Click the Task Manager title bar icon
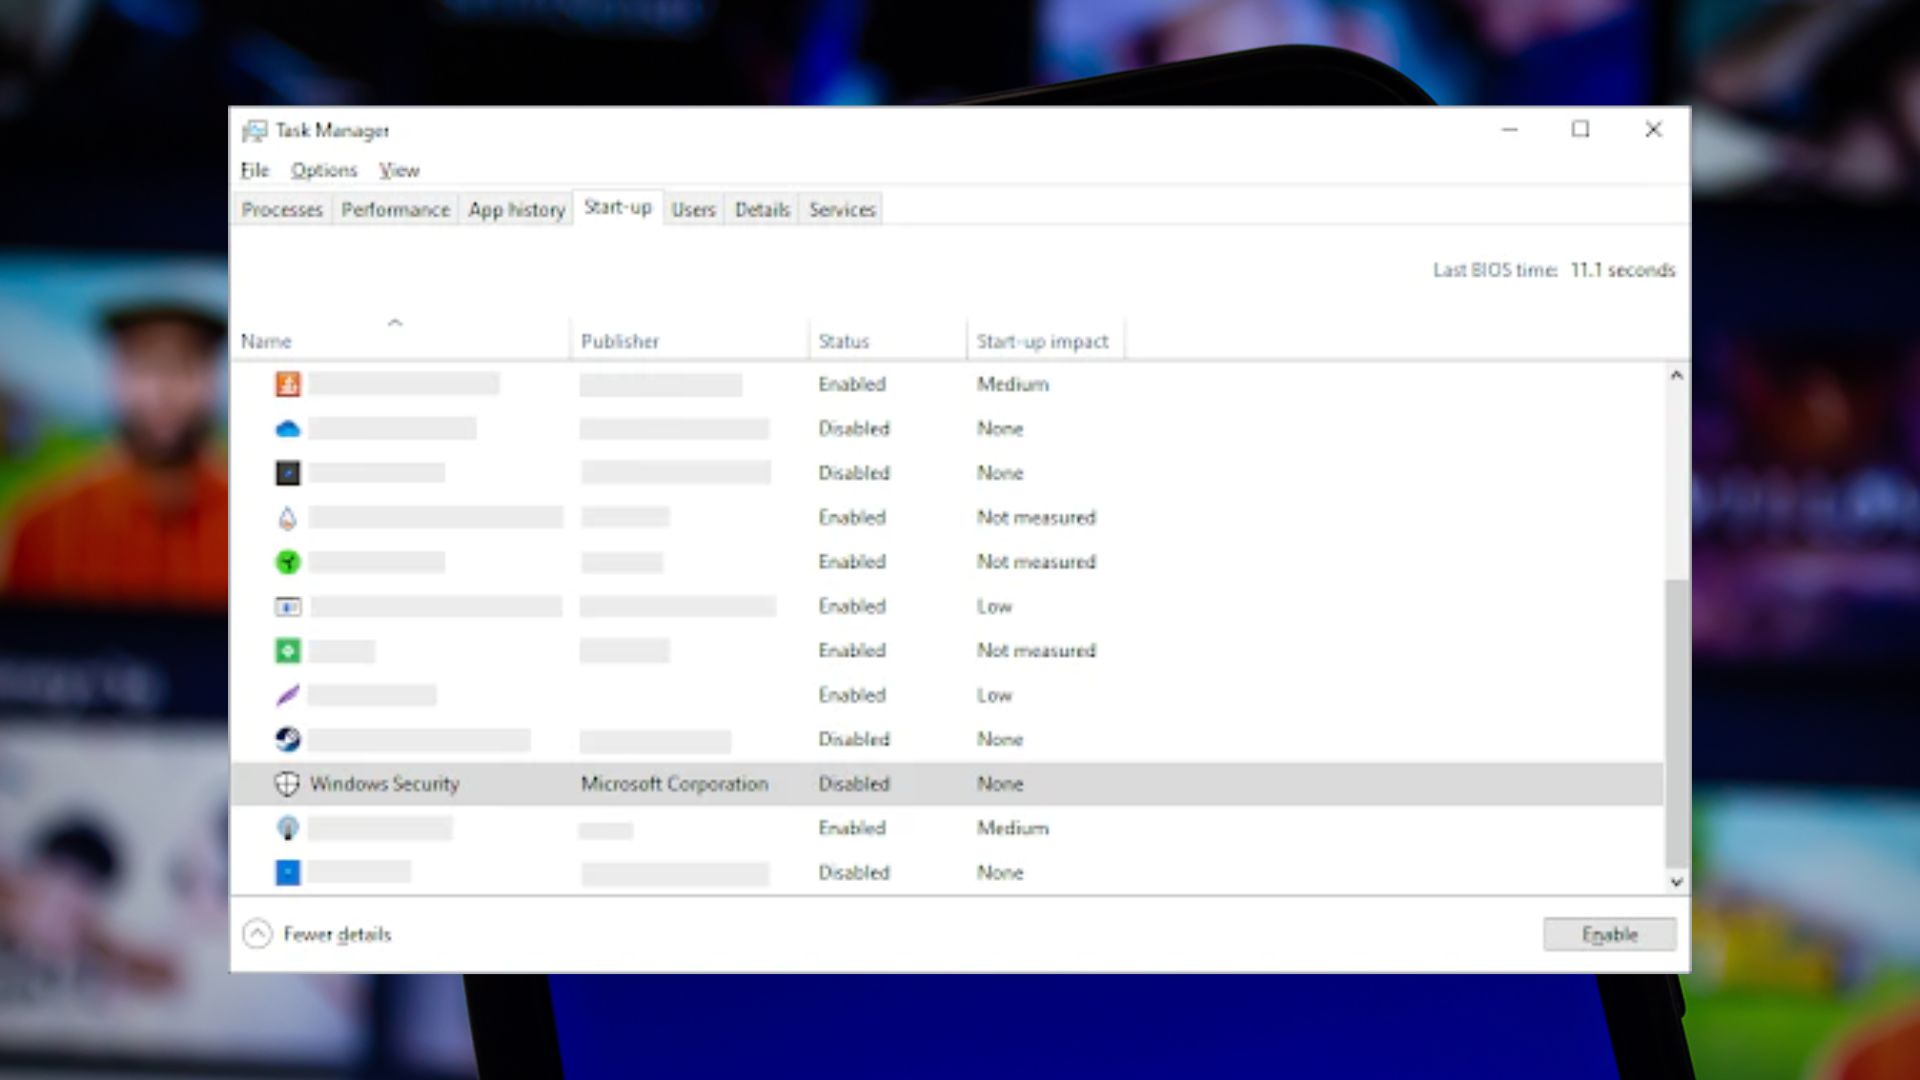Image resolution: width=1920 pixels, height=1080 pixels. coord(255,131)
